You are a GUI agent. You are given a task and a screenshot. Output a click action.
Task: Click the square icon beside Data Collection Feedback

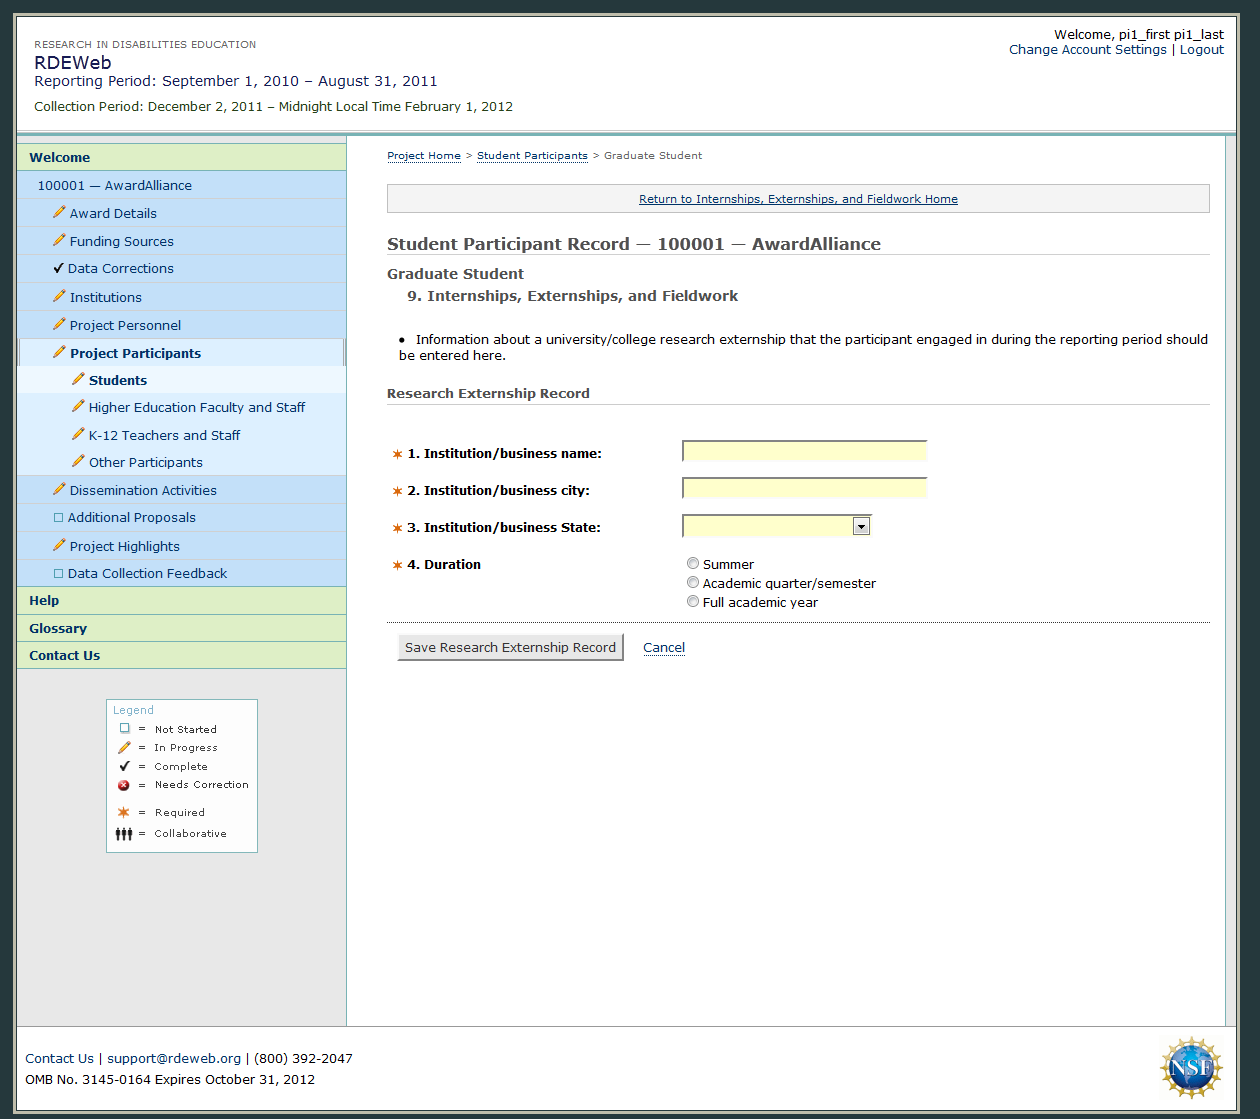[x=58, y=574]
